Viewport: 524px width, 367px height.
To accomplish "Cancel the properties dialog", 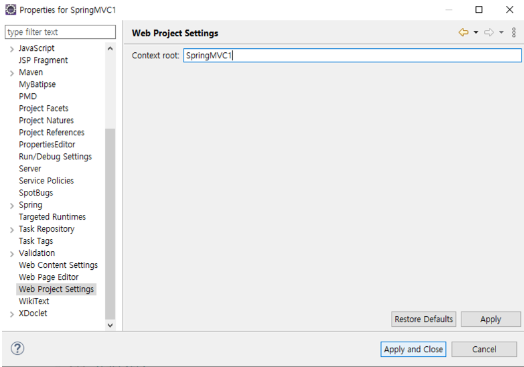I will [484, 349].
